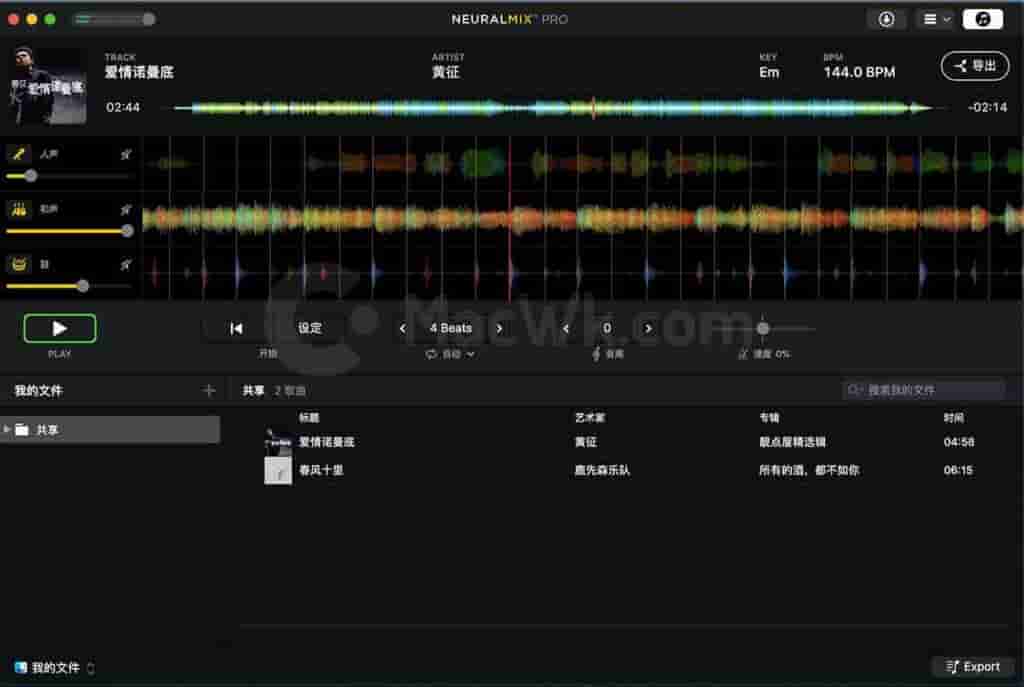Open the list view menu dropdown in title bar

pos(935,19)
